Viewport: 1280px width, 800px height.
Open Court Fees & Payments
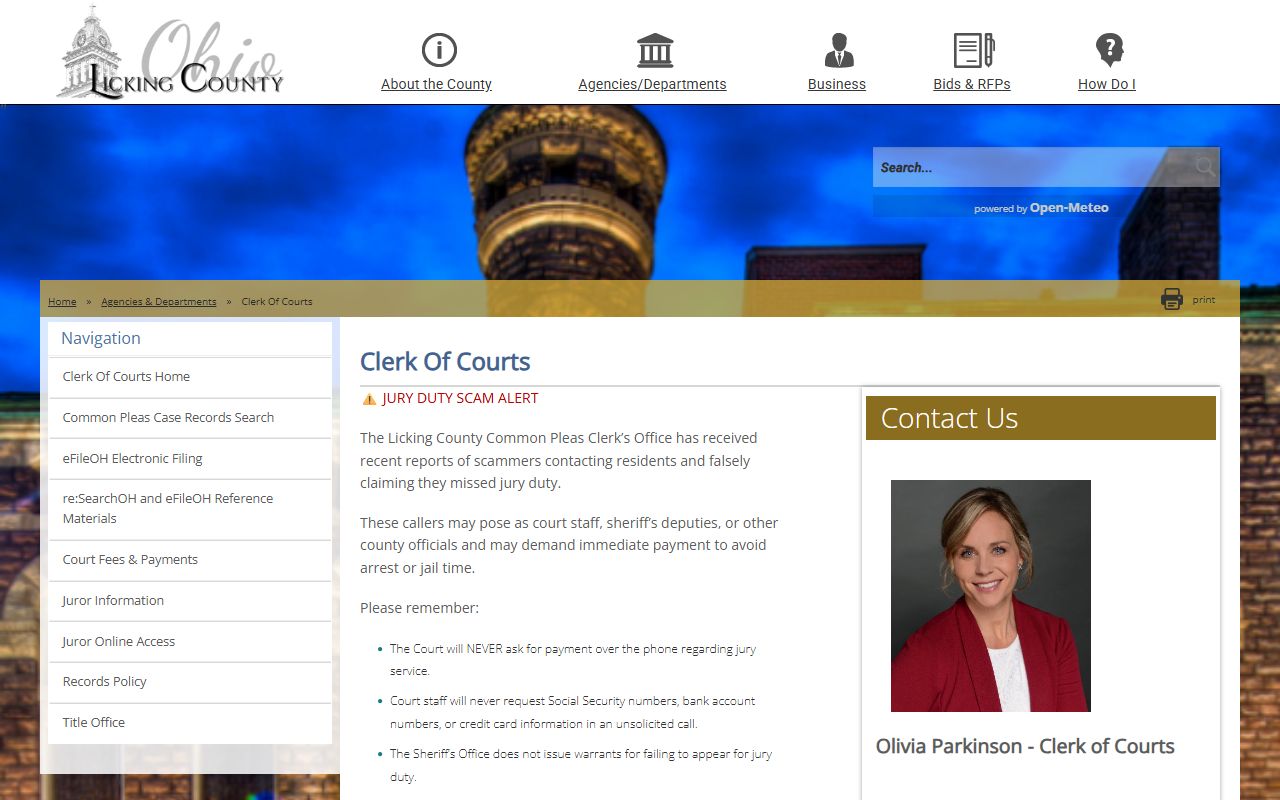pyautogui.click(x=190, y=560)
